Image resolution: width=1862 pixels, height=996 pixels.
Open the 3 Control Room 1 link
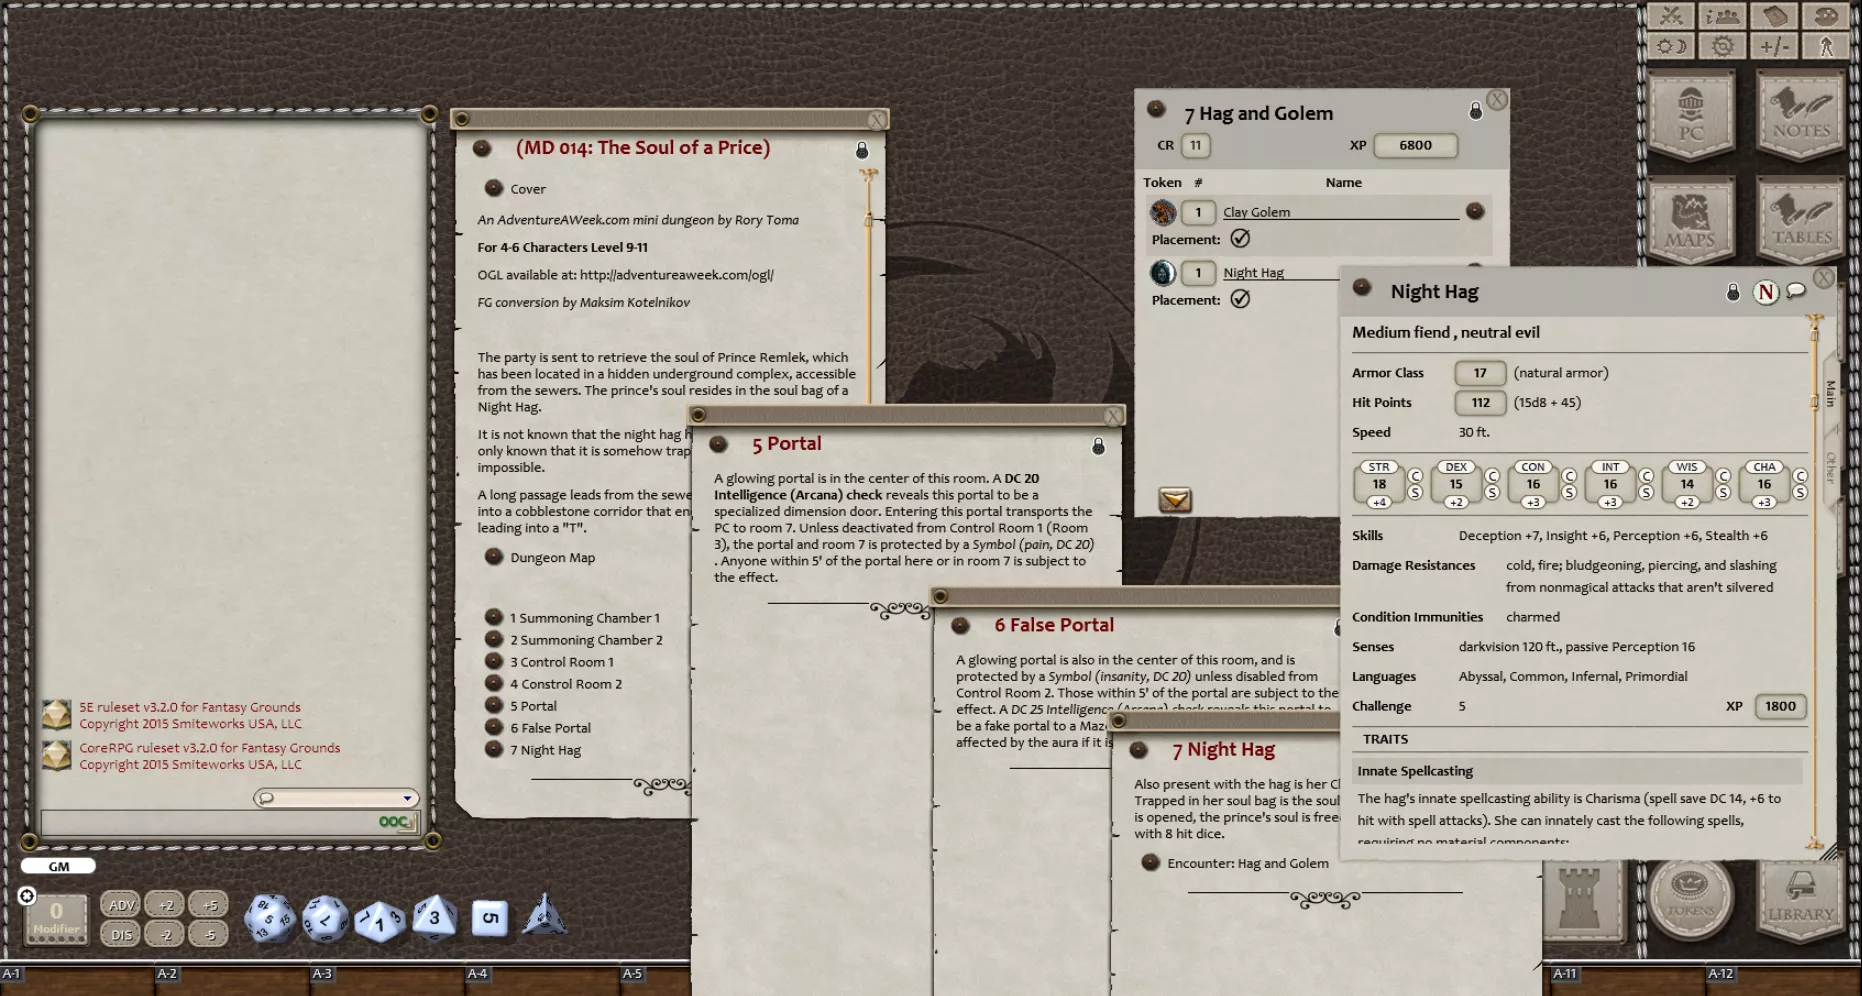(494, 661)
